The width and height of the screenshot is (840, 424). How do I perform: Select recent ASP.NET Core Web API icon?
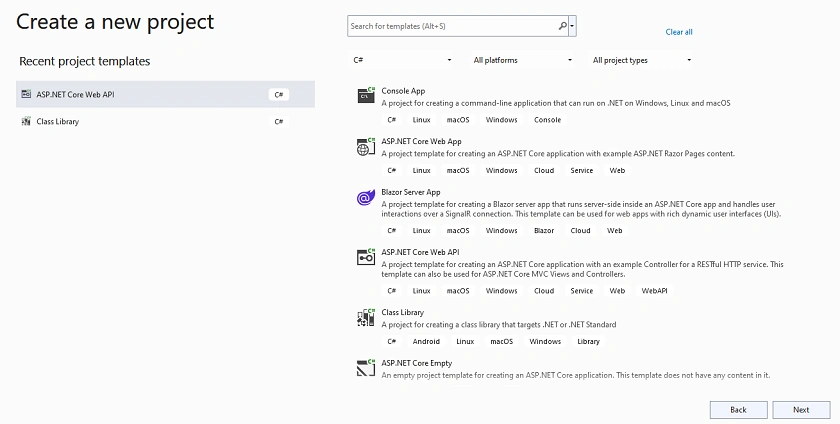point(26,94)
